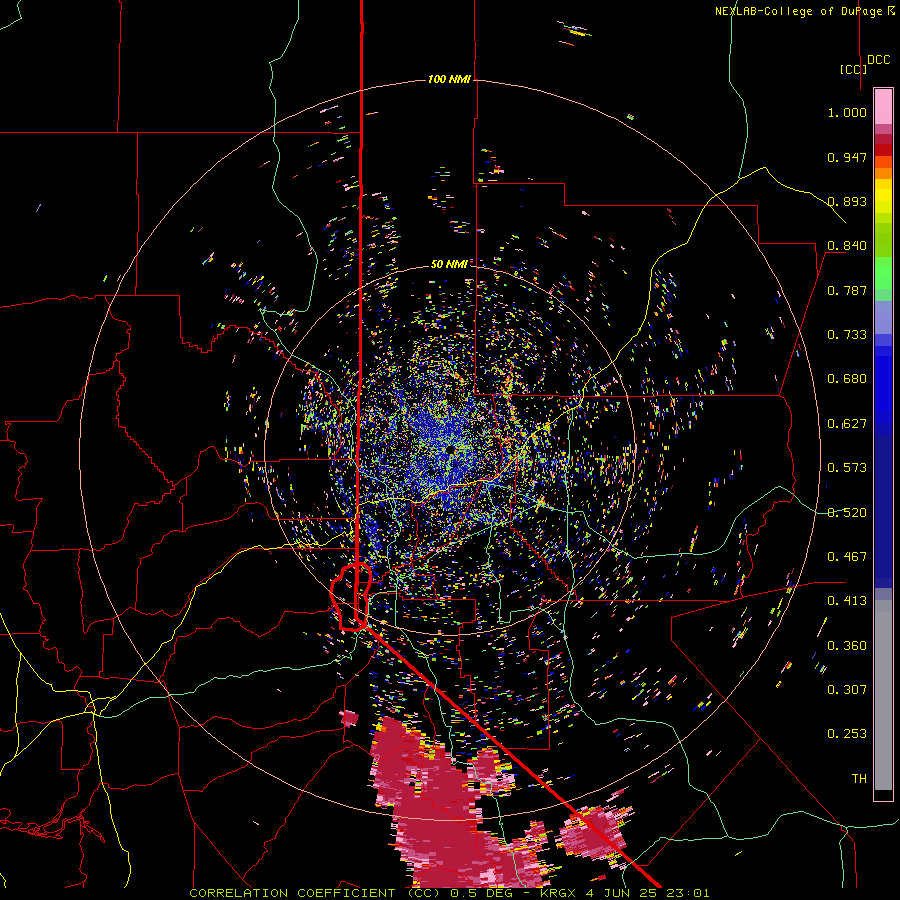900x900 pixels.
Task: Click the 0.253 scale value
Action: tap(847, 734)
